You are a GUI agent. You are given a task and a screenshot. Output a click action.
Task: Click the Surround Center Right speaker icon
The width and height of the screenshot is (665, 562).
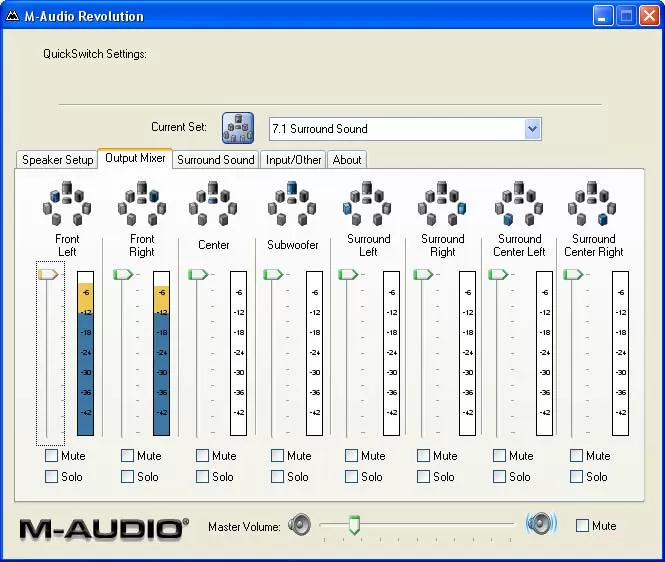pyautogui.click(x=592, y=204)
